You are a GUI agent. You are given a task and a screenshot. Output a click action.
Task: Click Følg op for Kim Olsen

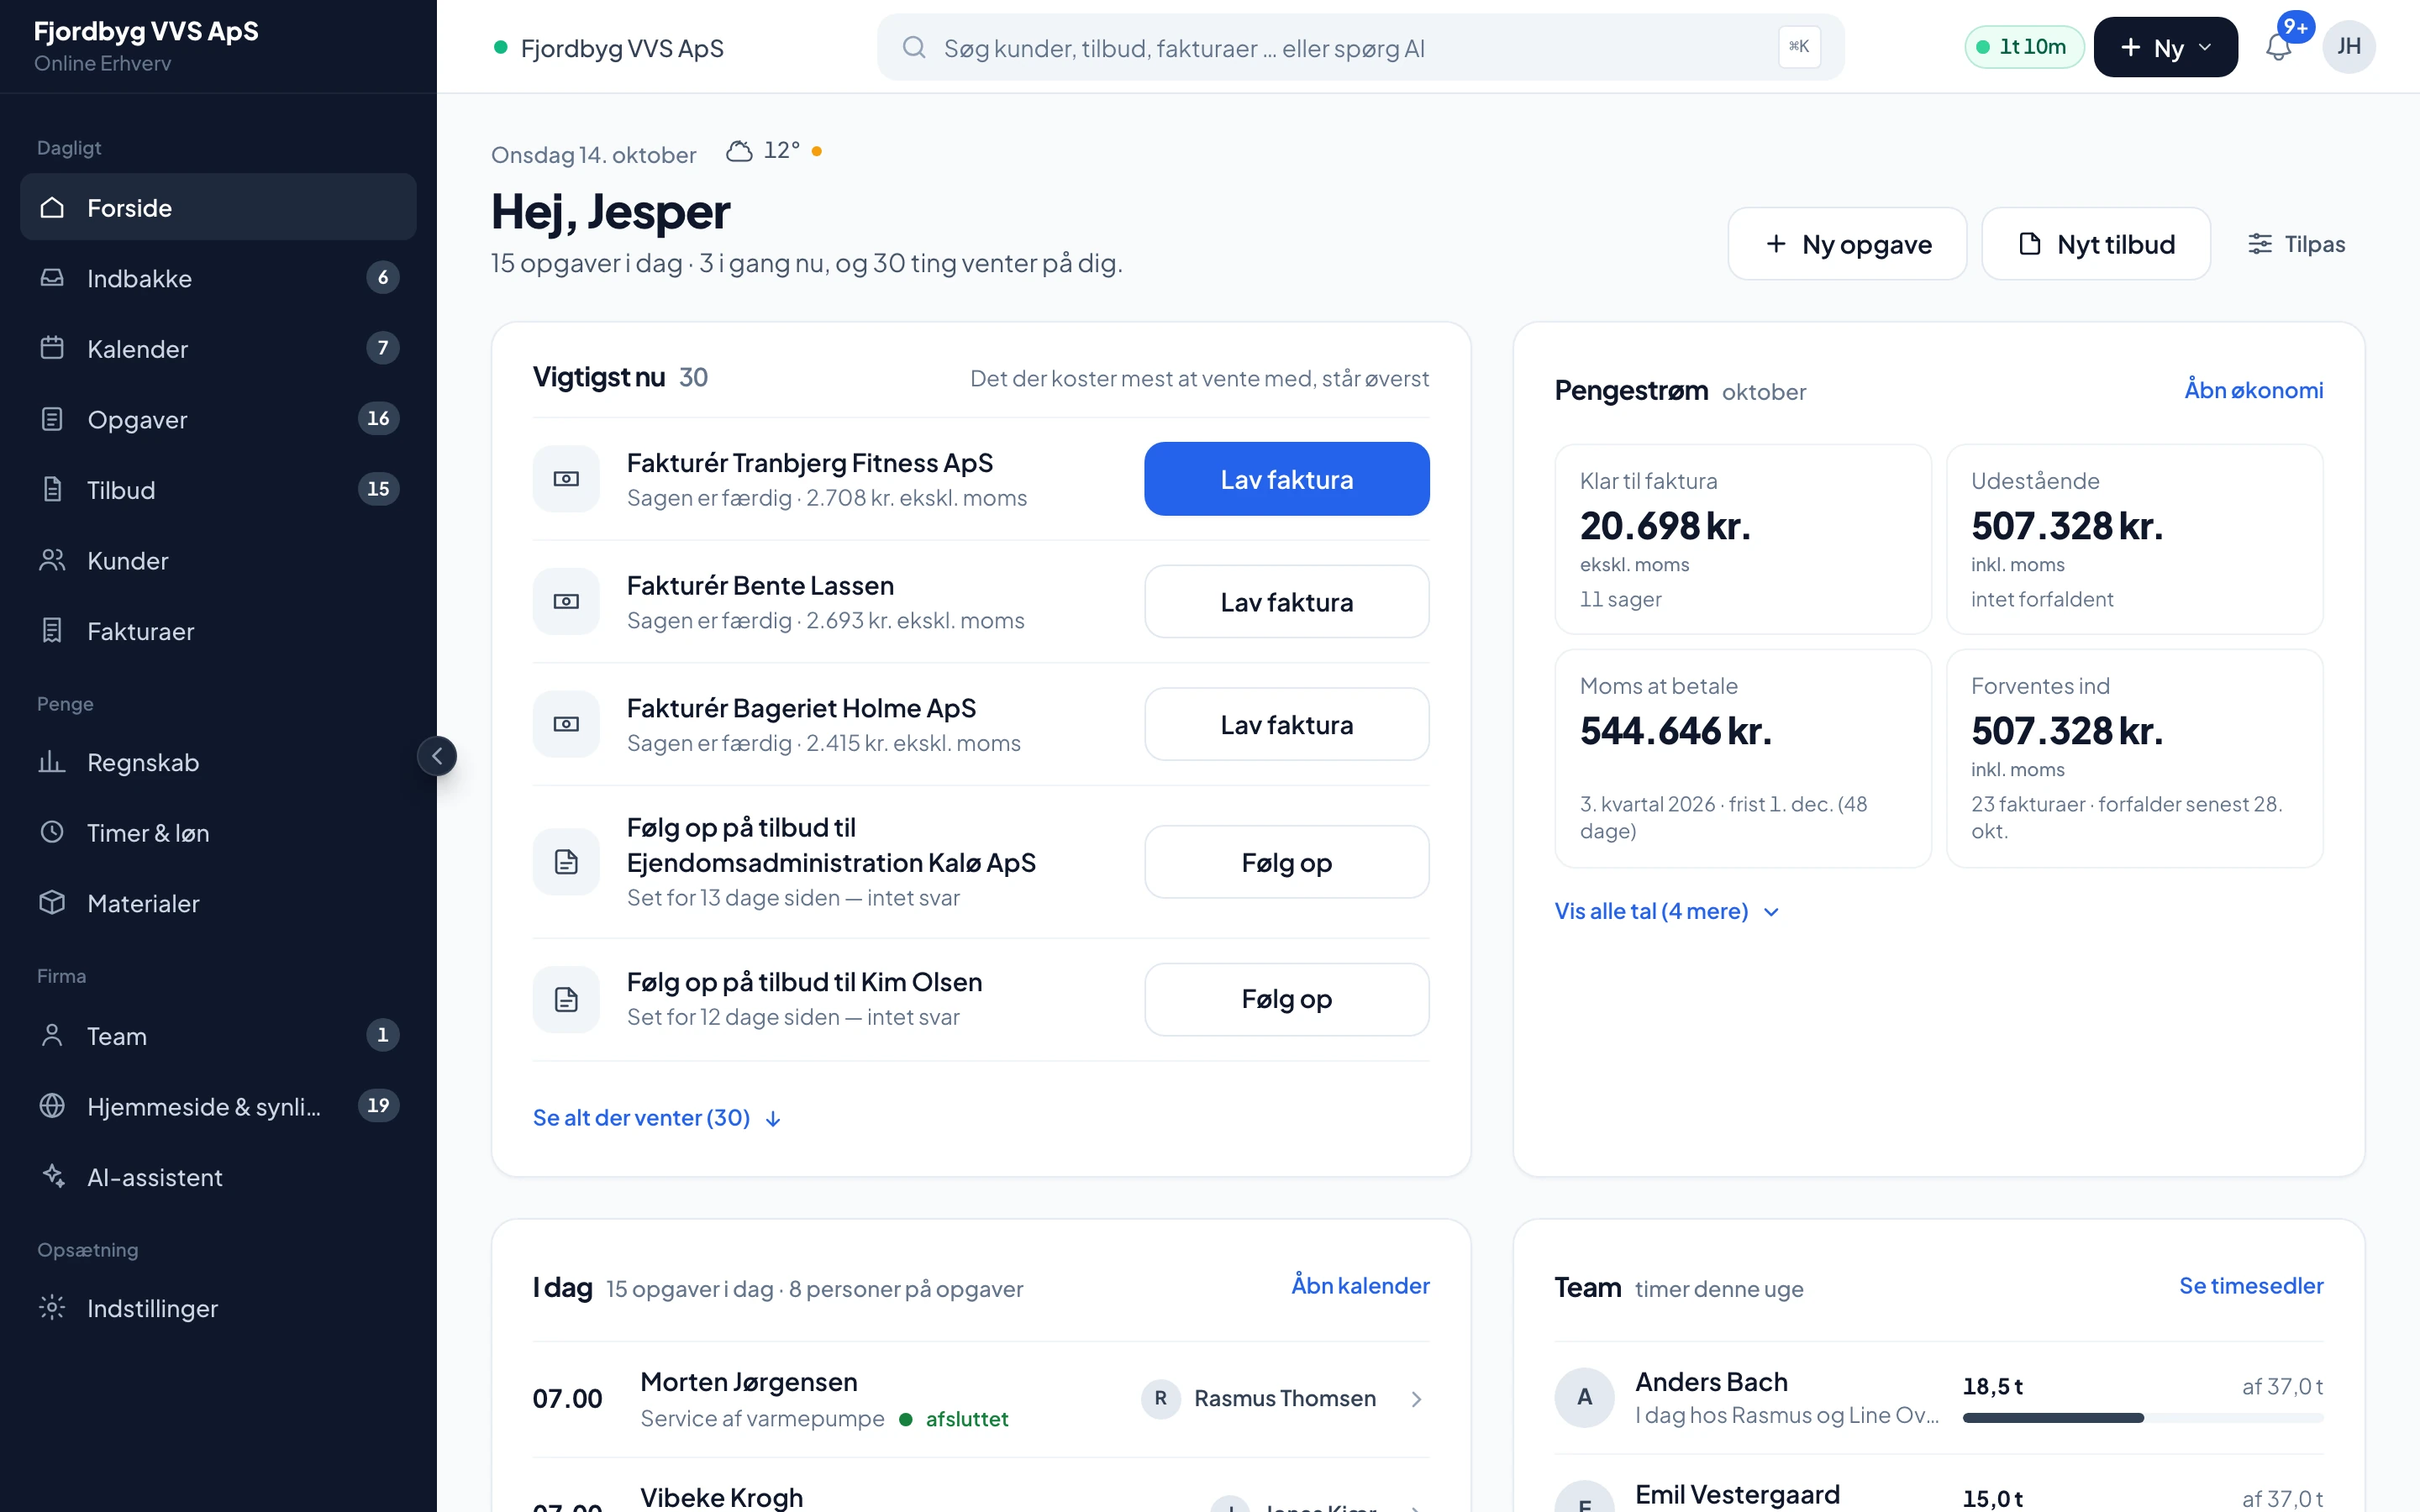[x=1286, y=999]
